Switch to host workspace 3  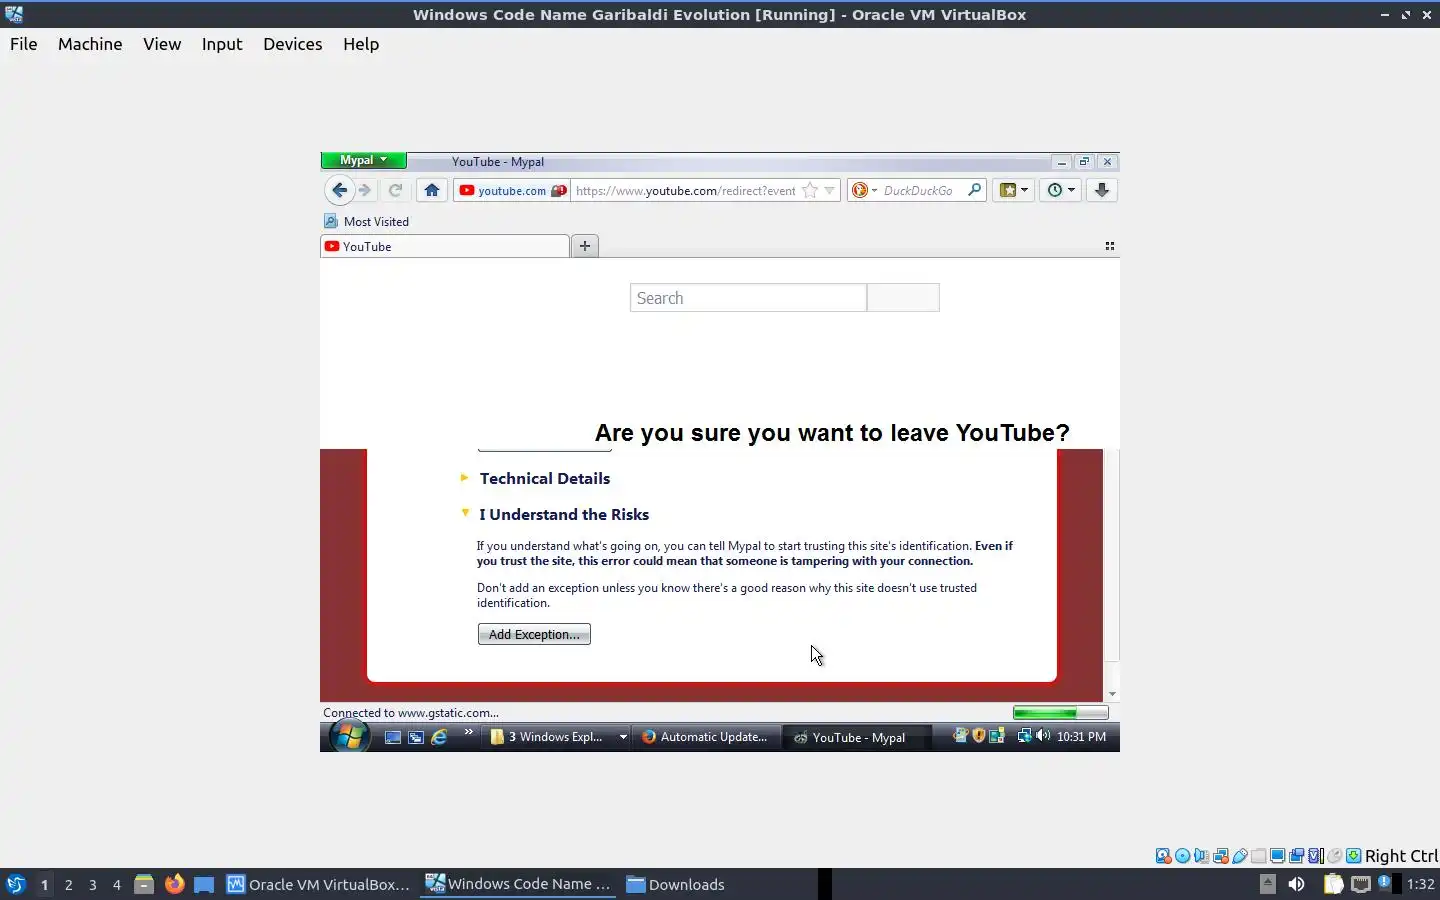(93, 884)
